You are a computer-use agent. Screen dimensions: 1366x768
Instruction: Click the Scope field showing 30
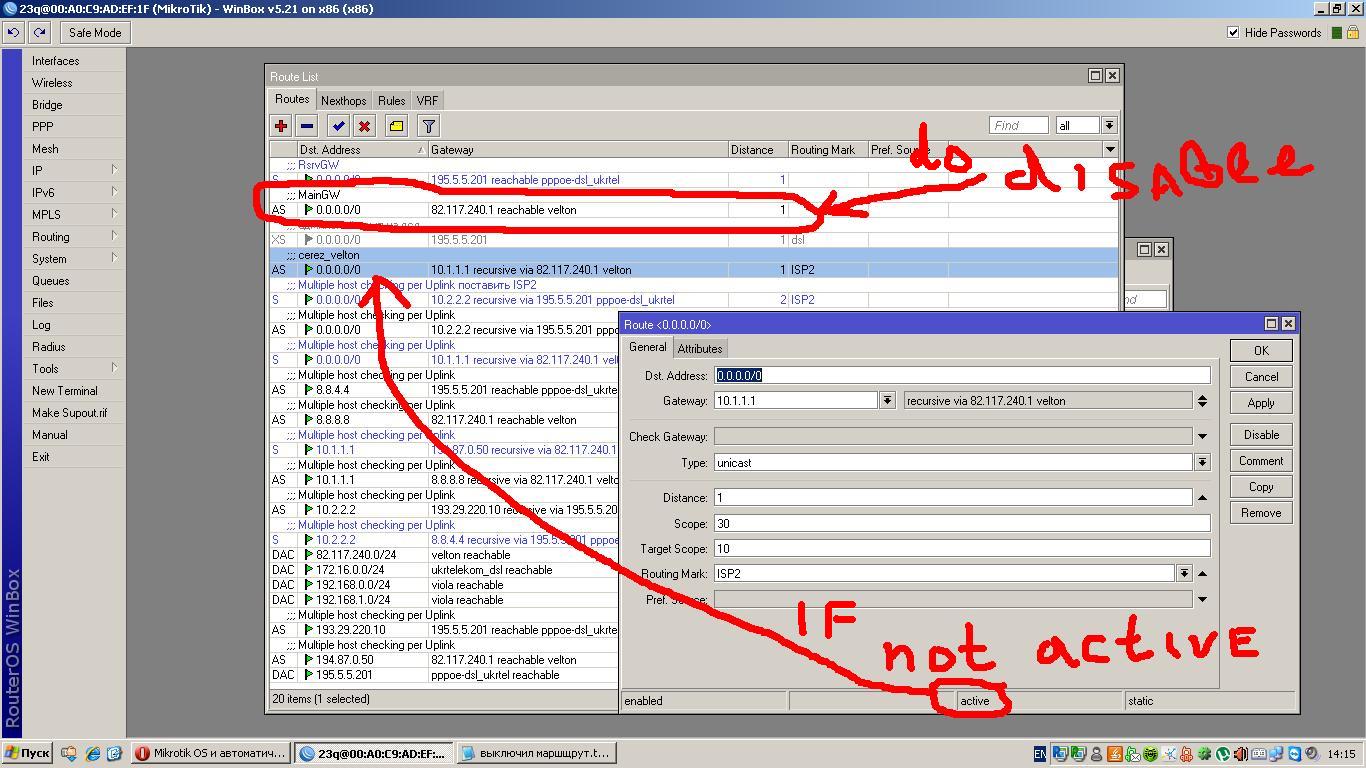pos(962,524)
